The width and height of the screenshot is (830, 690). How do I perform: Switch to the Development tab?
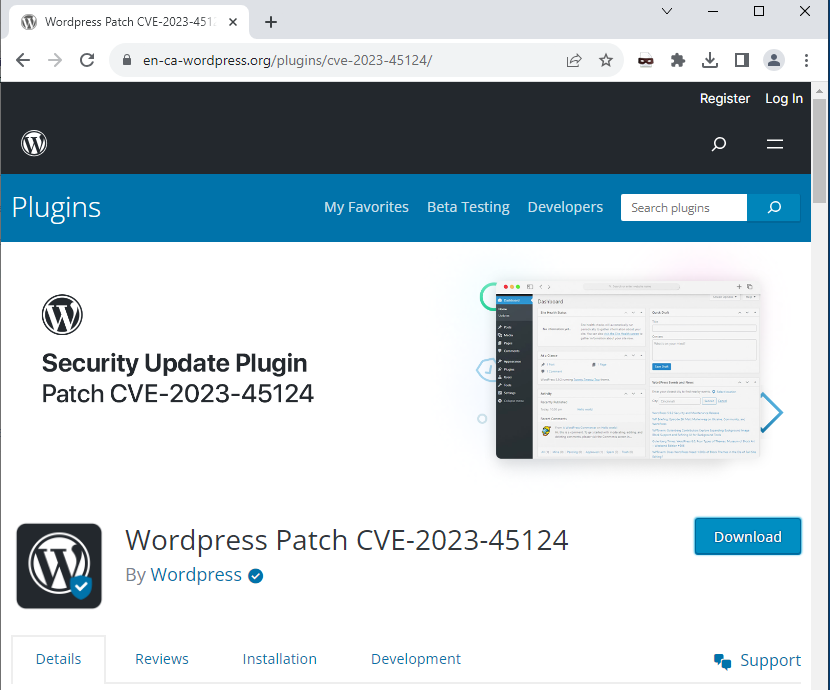pyautogui.click(x=416, y=659)
